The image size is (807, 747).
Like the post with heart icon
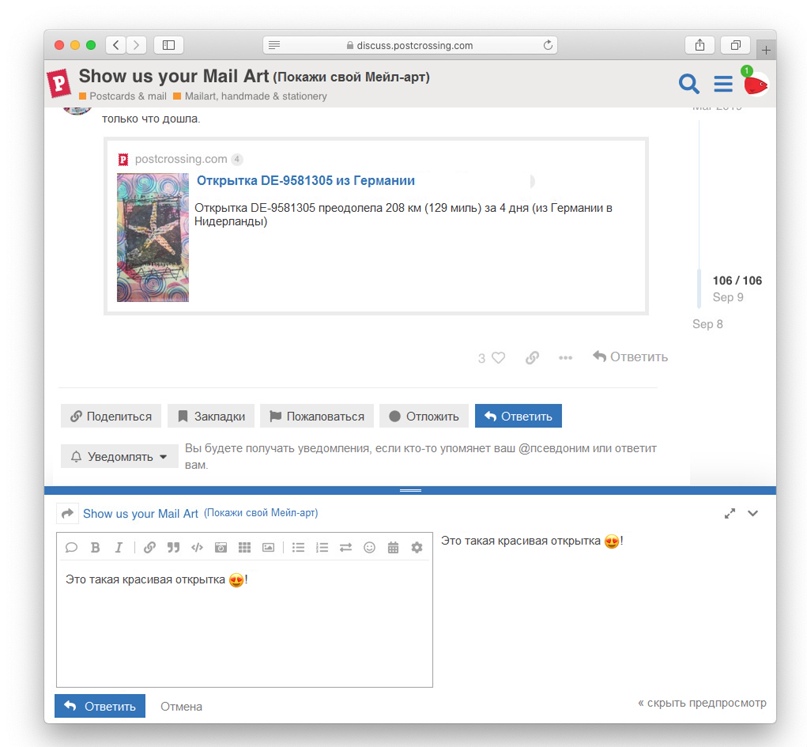(498, 357)
